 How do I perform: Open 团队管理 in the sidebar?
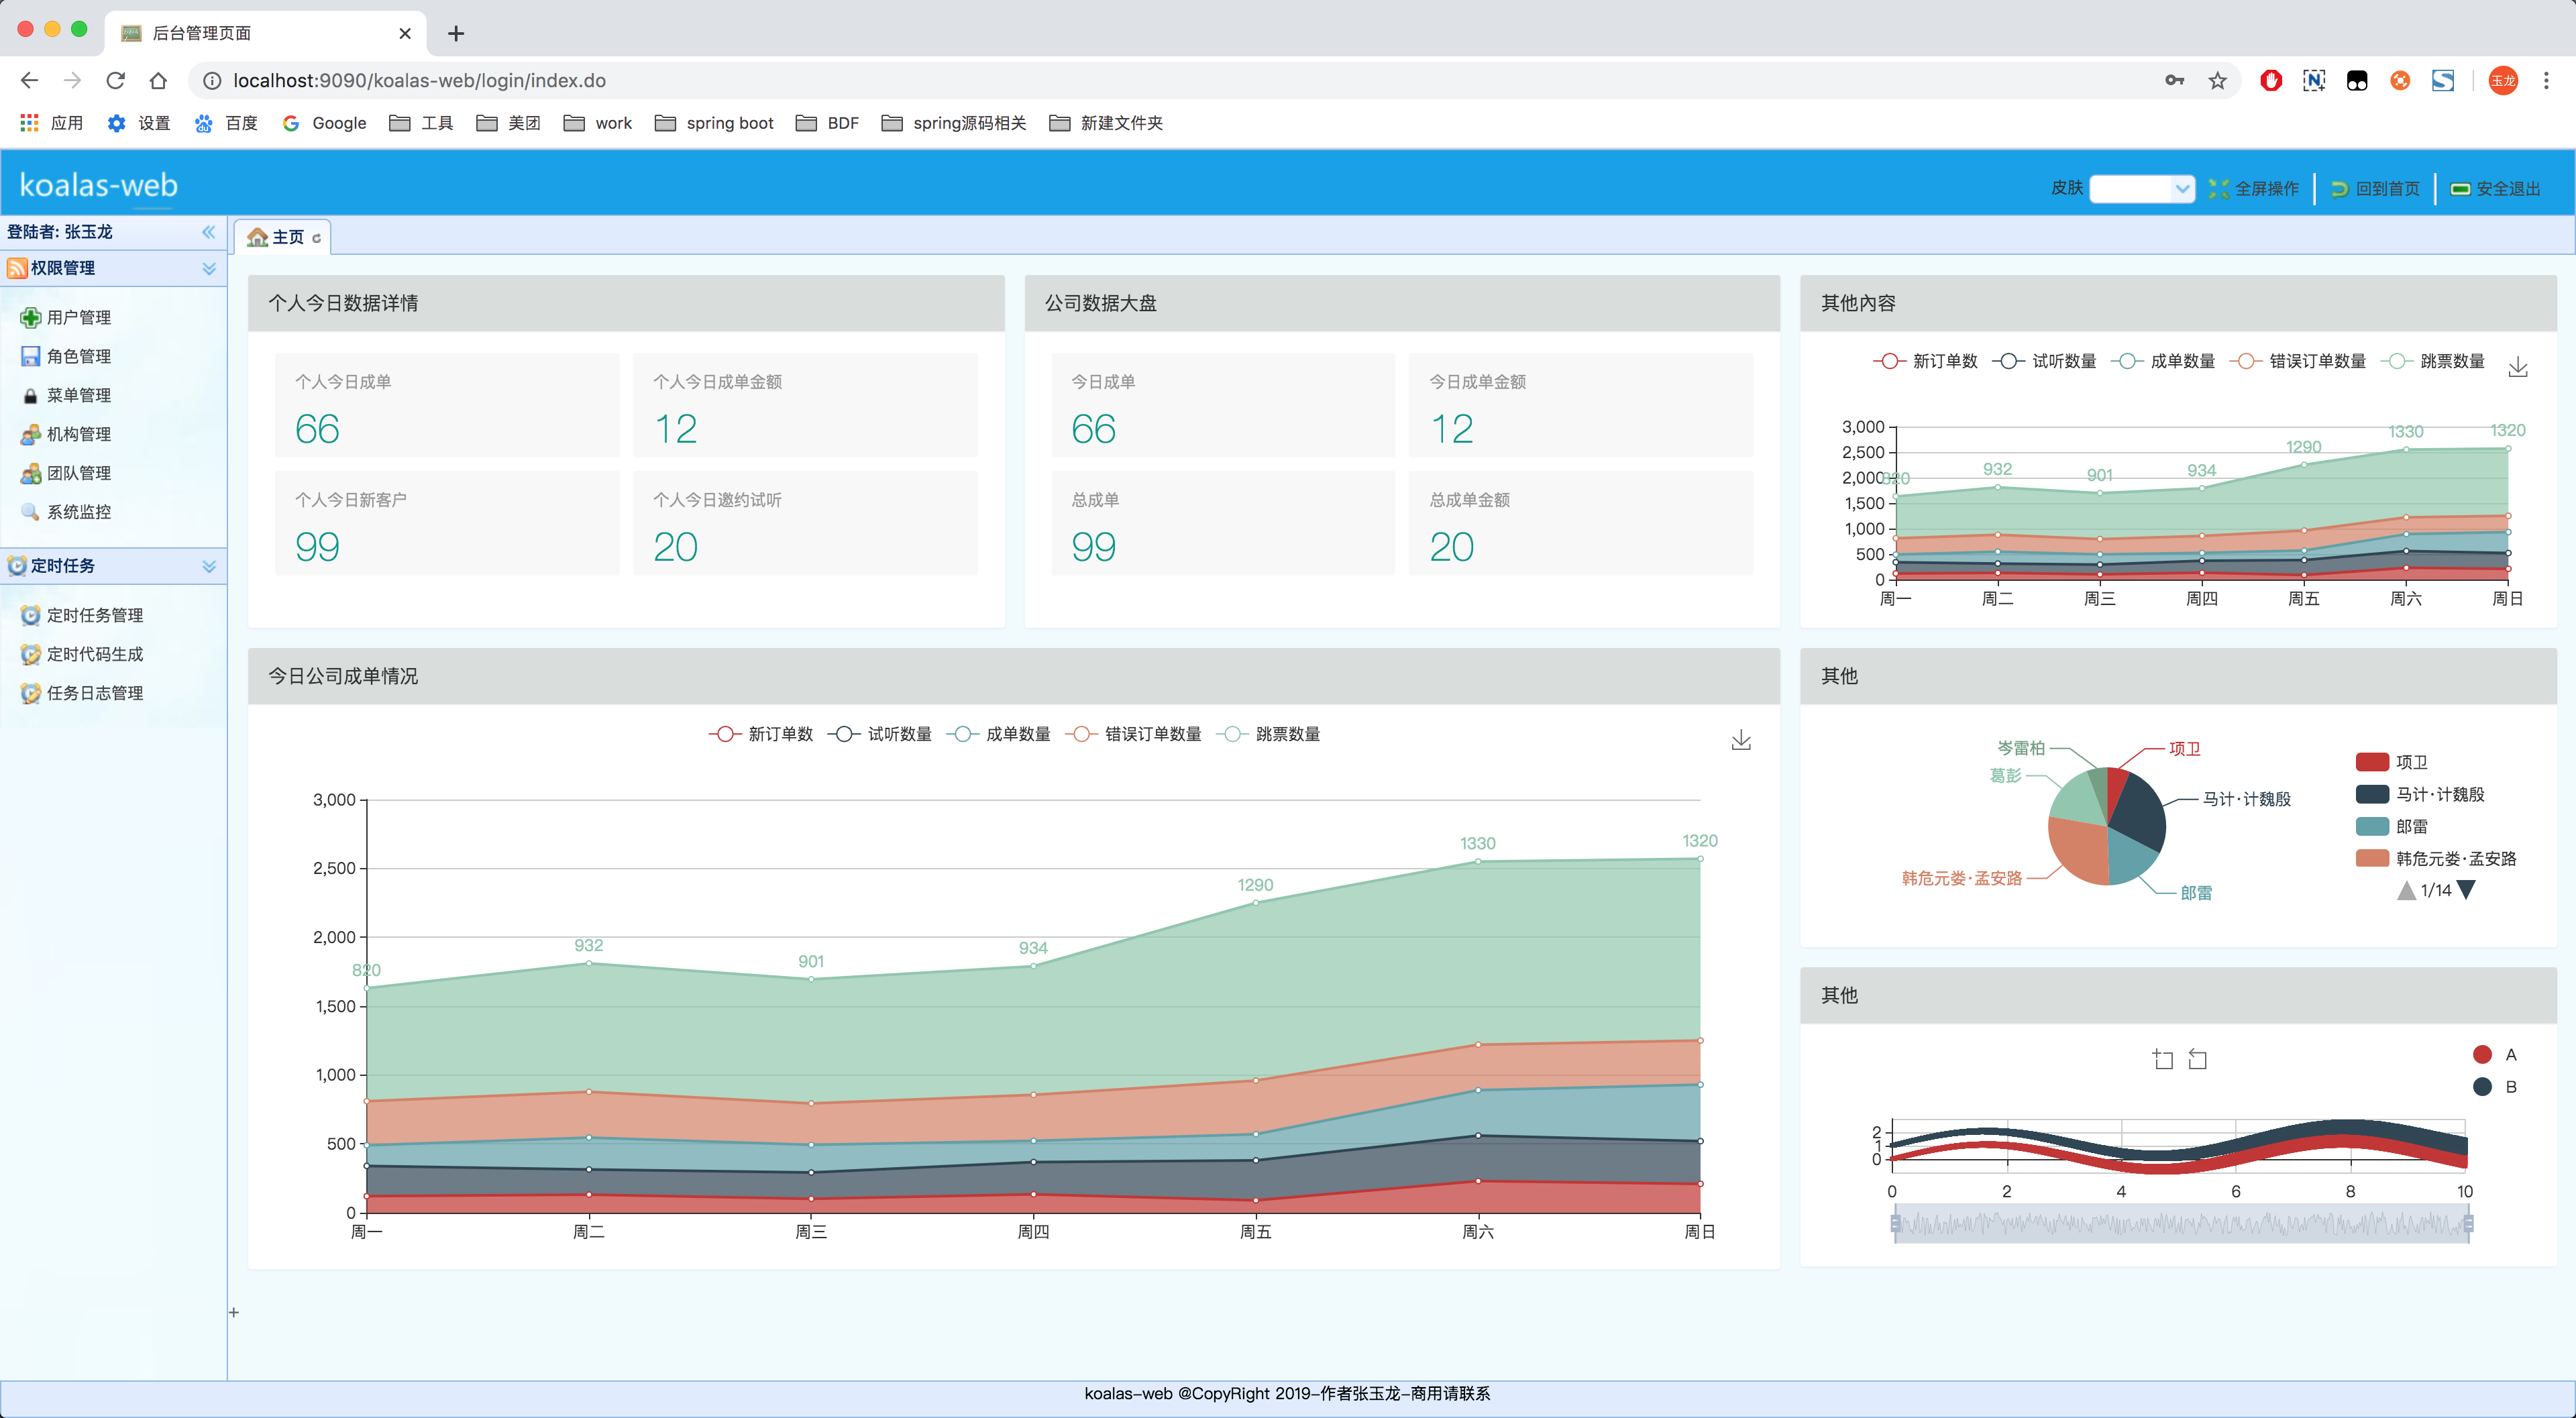(x=66, y=473)
